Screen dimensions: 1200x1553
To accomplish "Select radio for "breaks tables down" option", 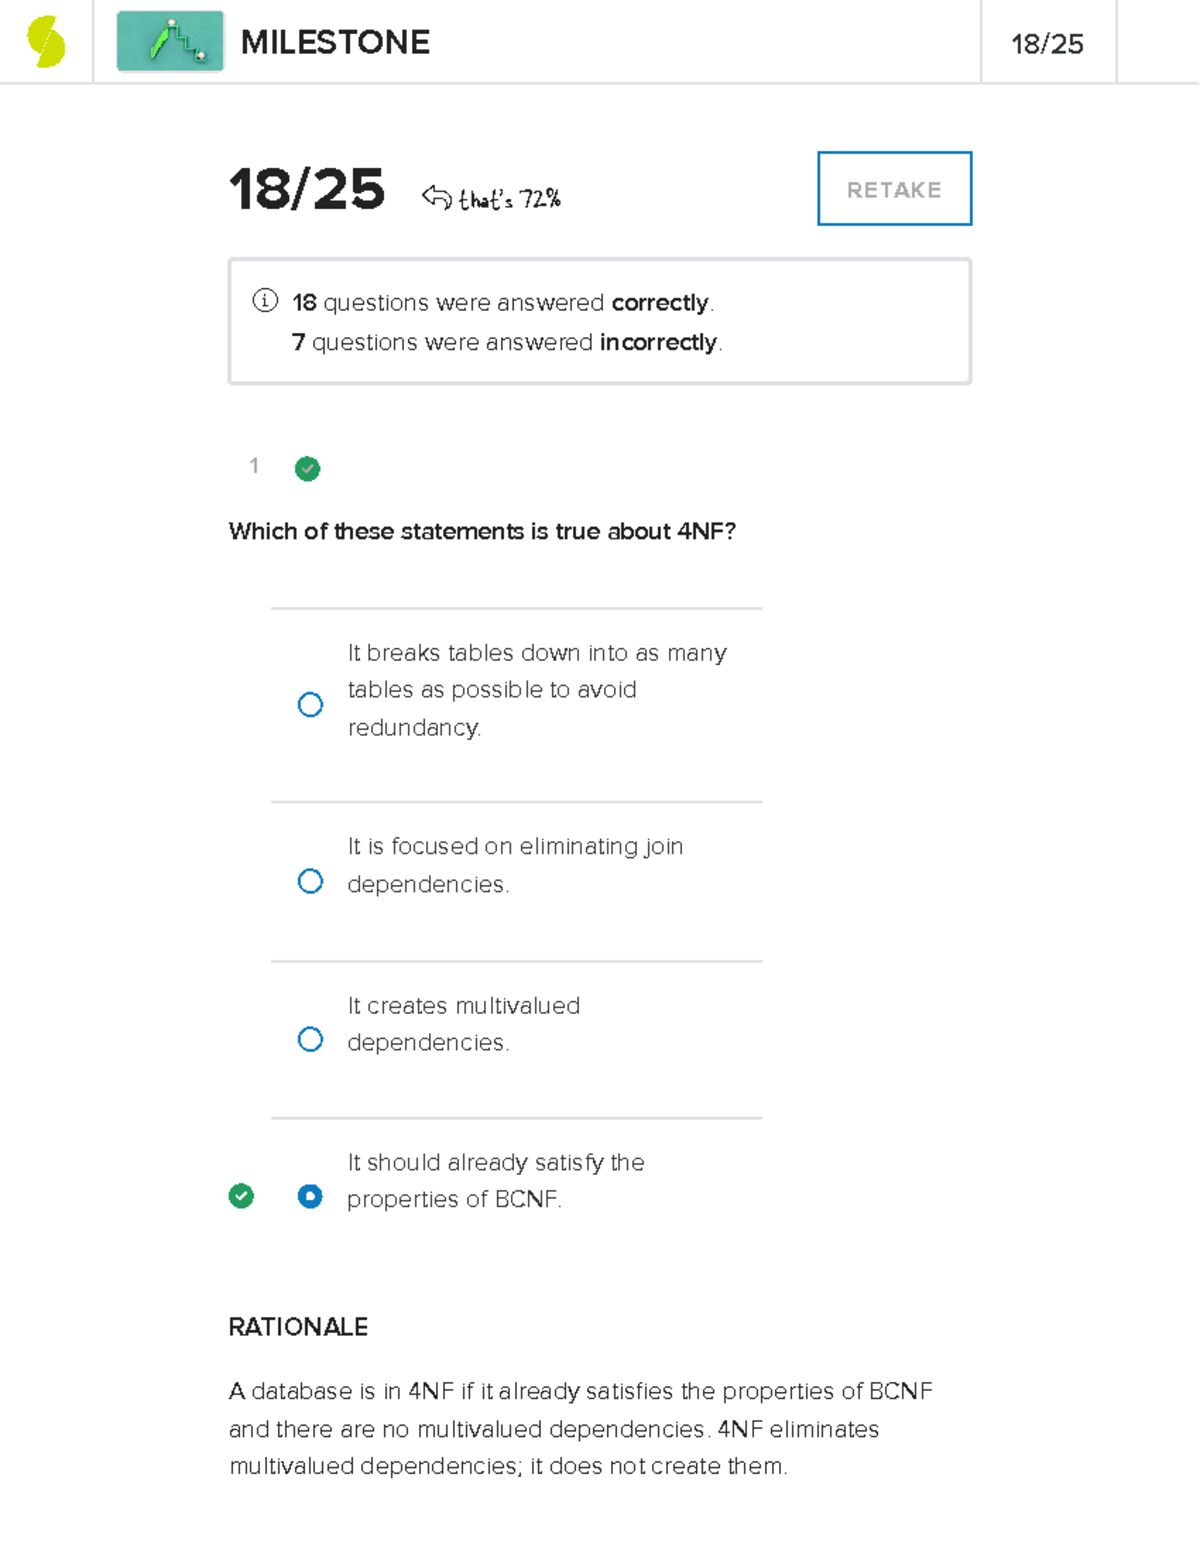I will pos(310,705).
